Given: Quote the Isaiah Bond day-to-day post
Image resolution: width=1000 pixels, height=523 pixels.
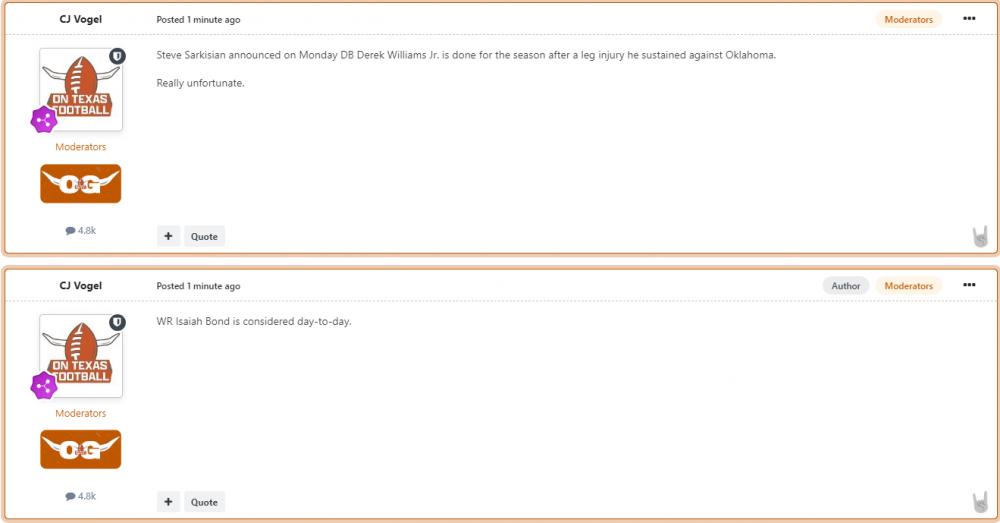Looking at the screenshot, I should (204, 502).
